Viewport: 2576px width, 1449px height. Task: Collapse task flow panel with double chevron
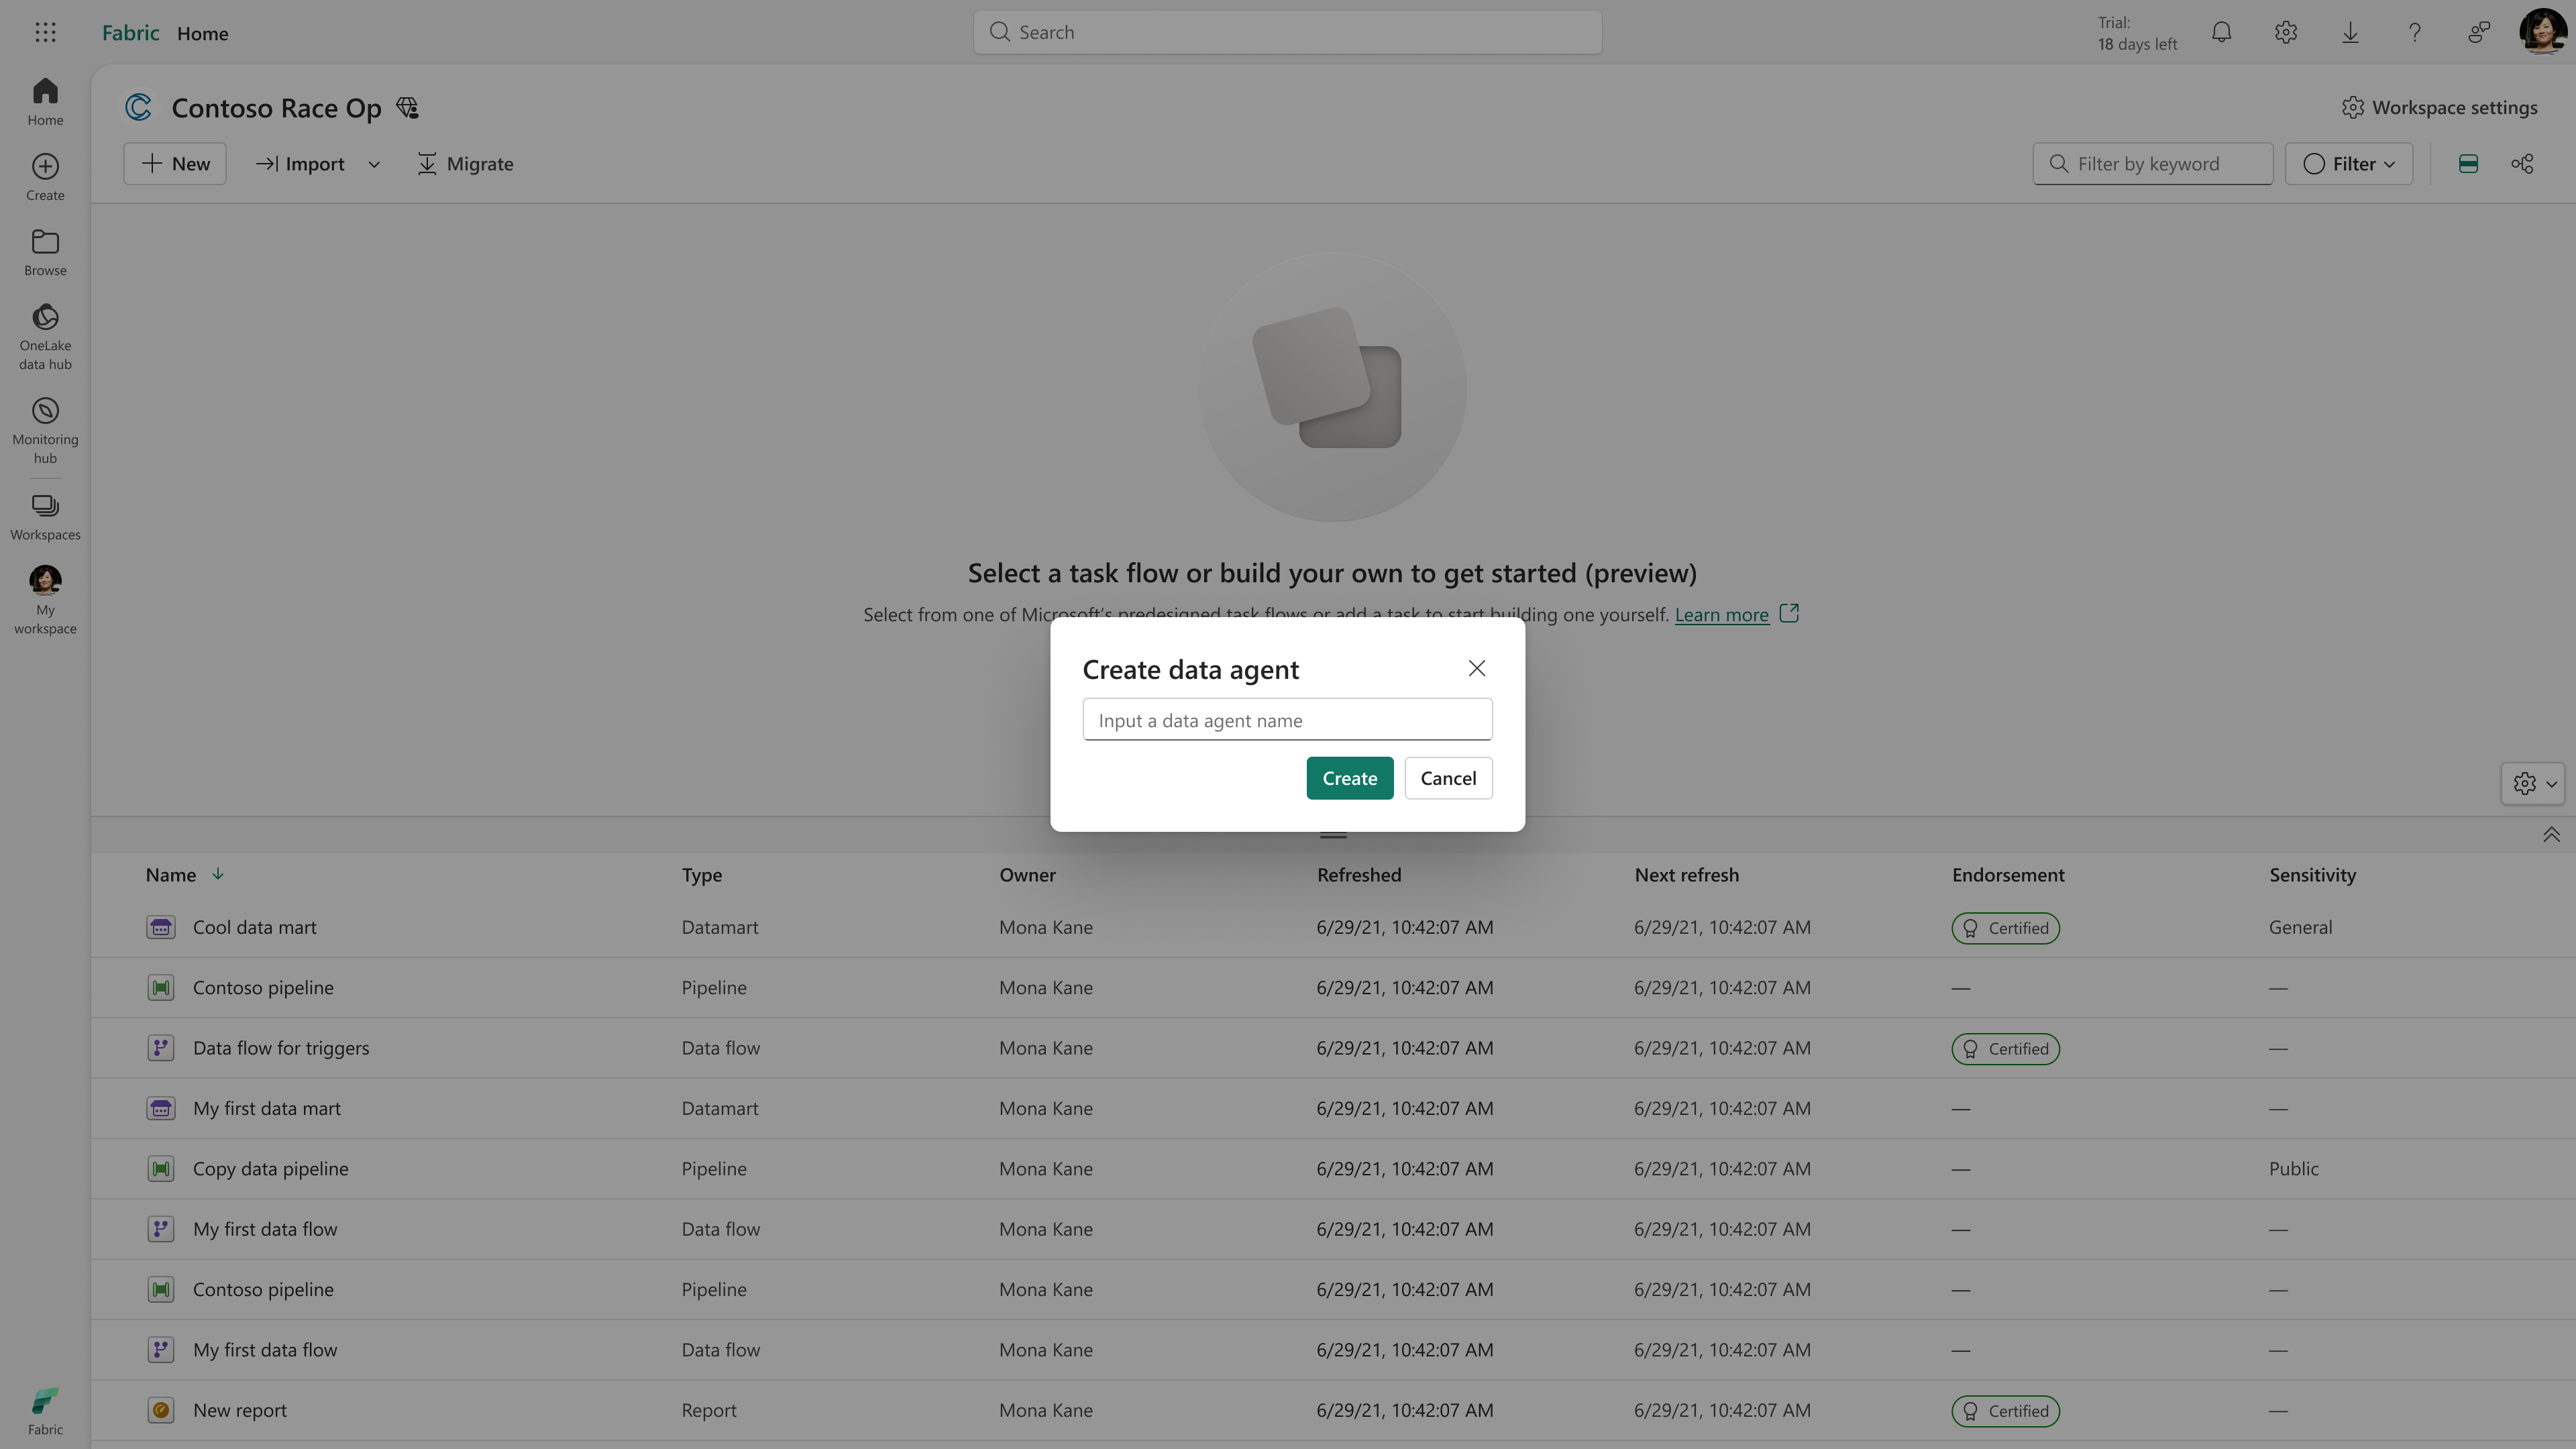pos(2551,834)
